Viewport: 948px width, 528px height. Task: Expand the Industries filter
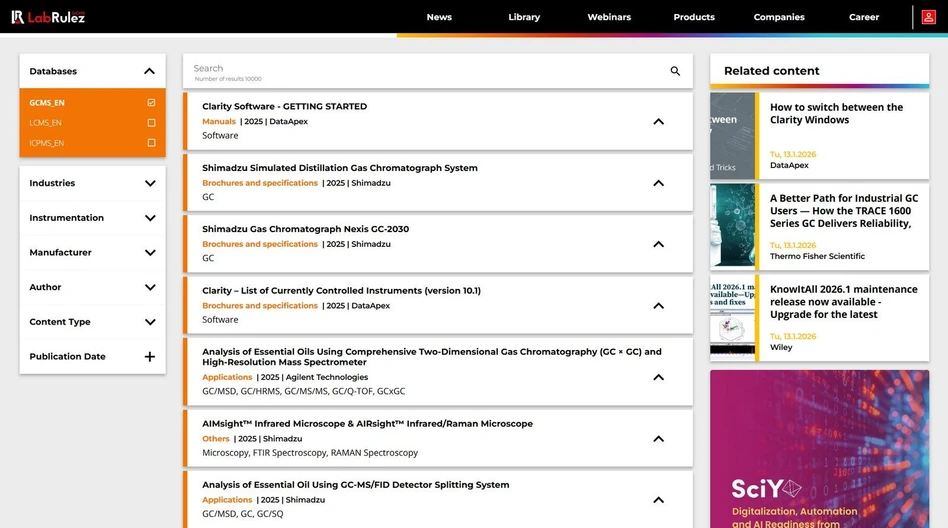point(150,183)
